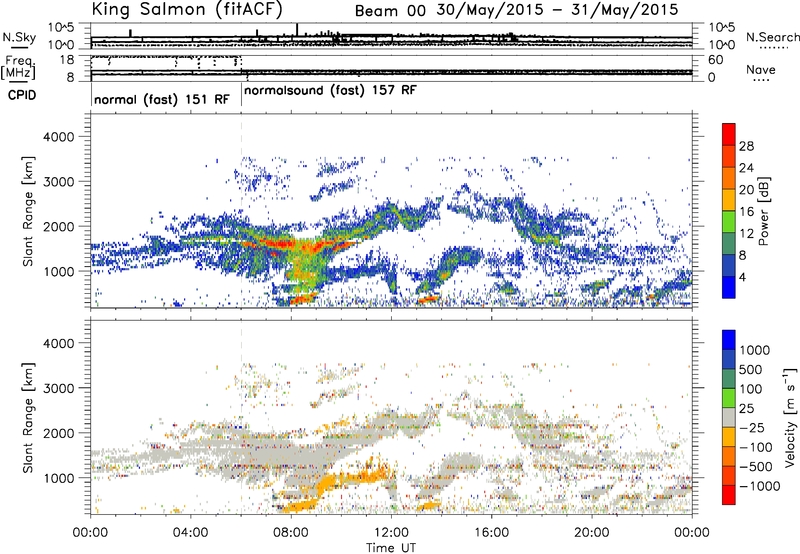Viewport: 800px width, 554px height.
Task: Click the 'N.Search' legend label
Action: tap(772, 37)
